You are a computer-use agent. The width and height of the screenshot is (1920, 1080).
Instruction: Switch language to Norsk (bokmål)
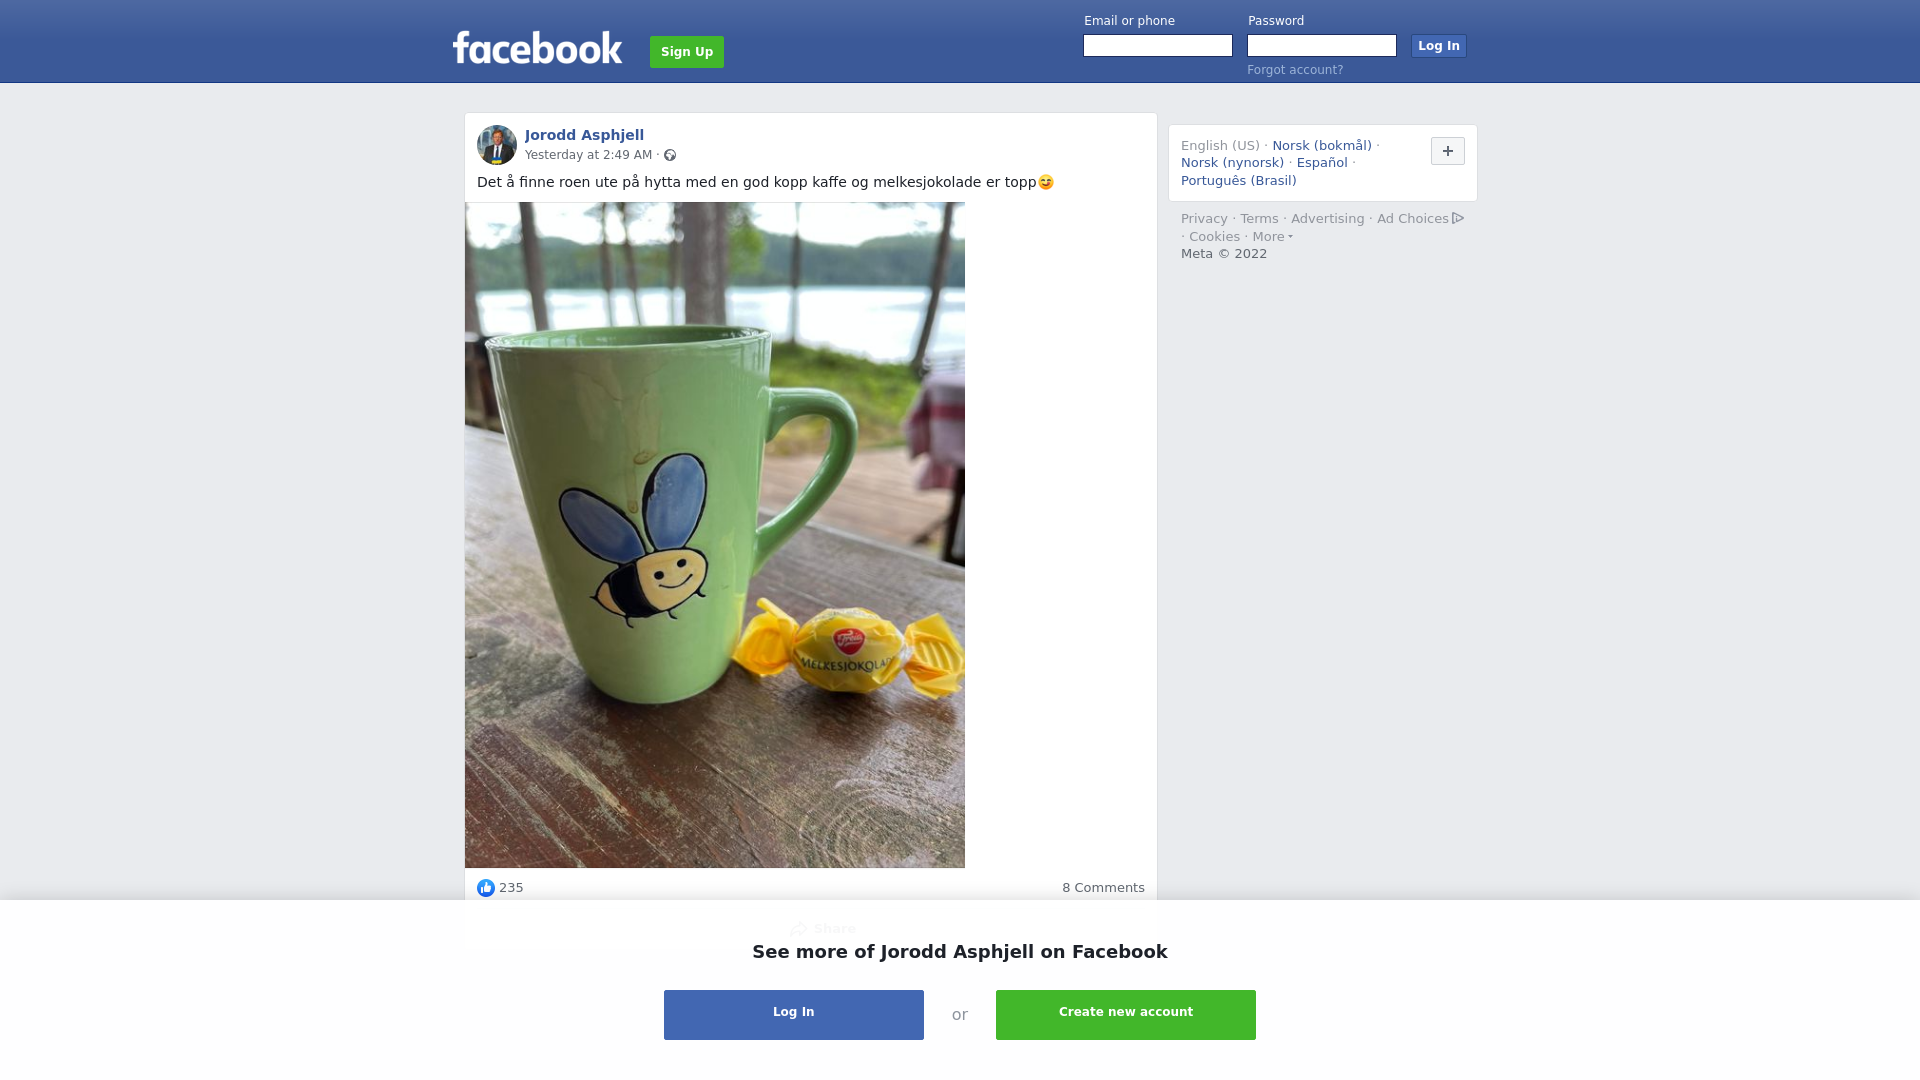[x=1322, y=146]
